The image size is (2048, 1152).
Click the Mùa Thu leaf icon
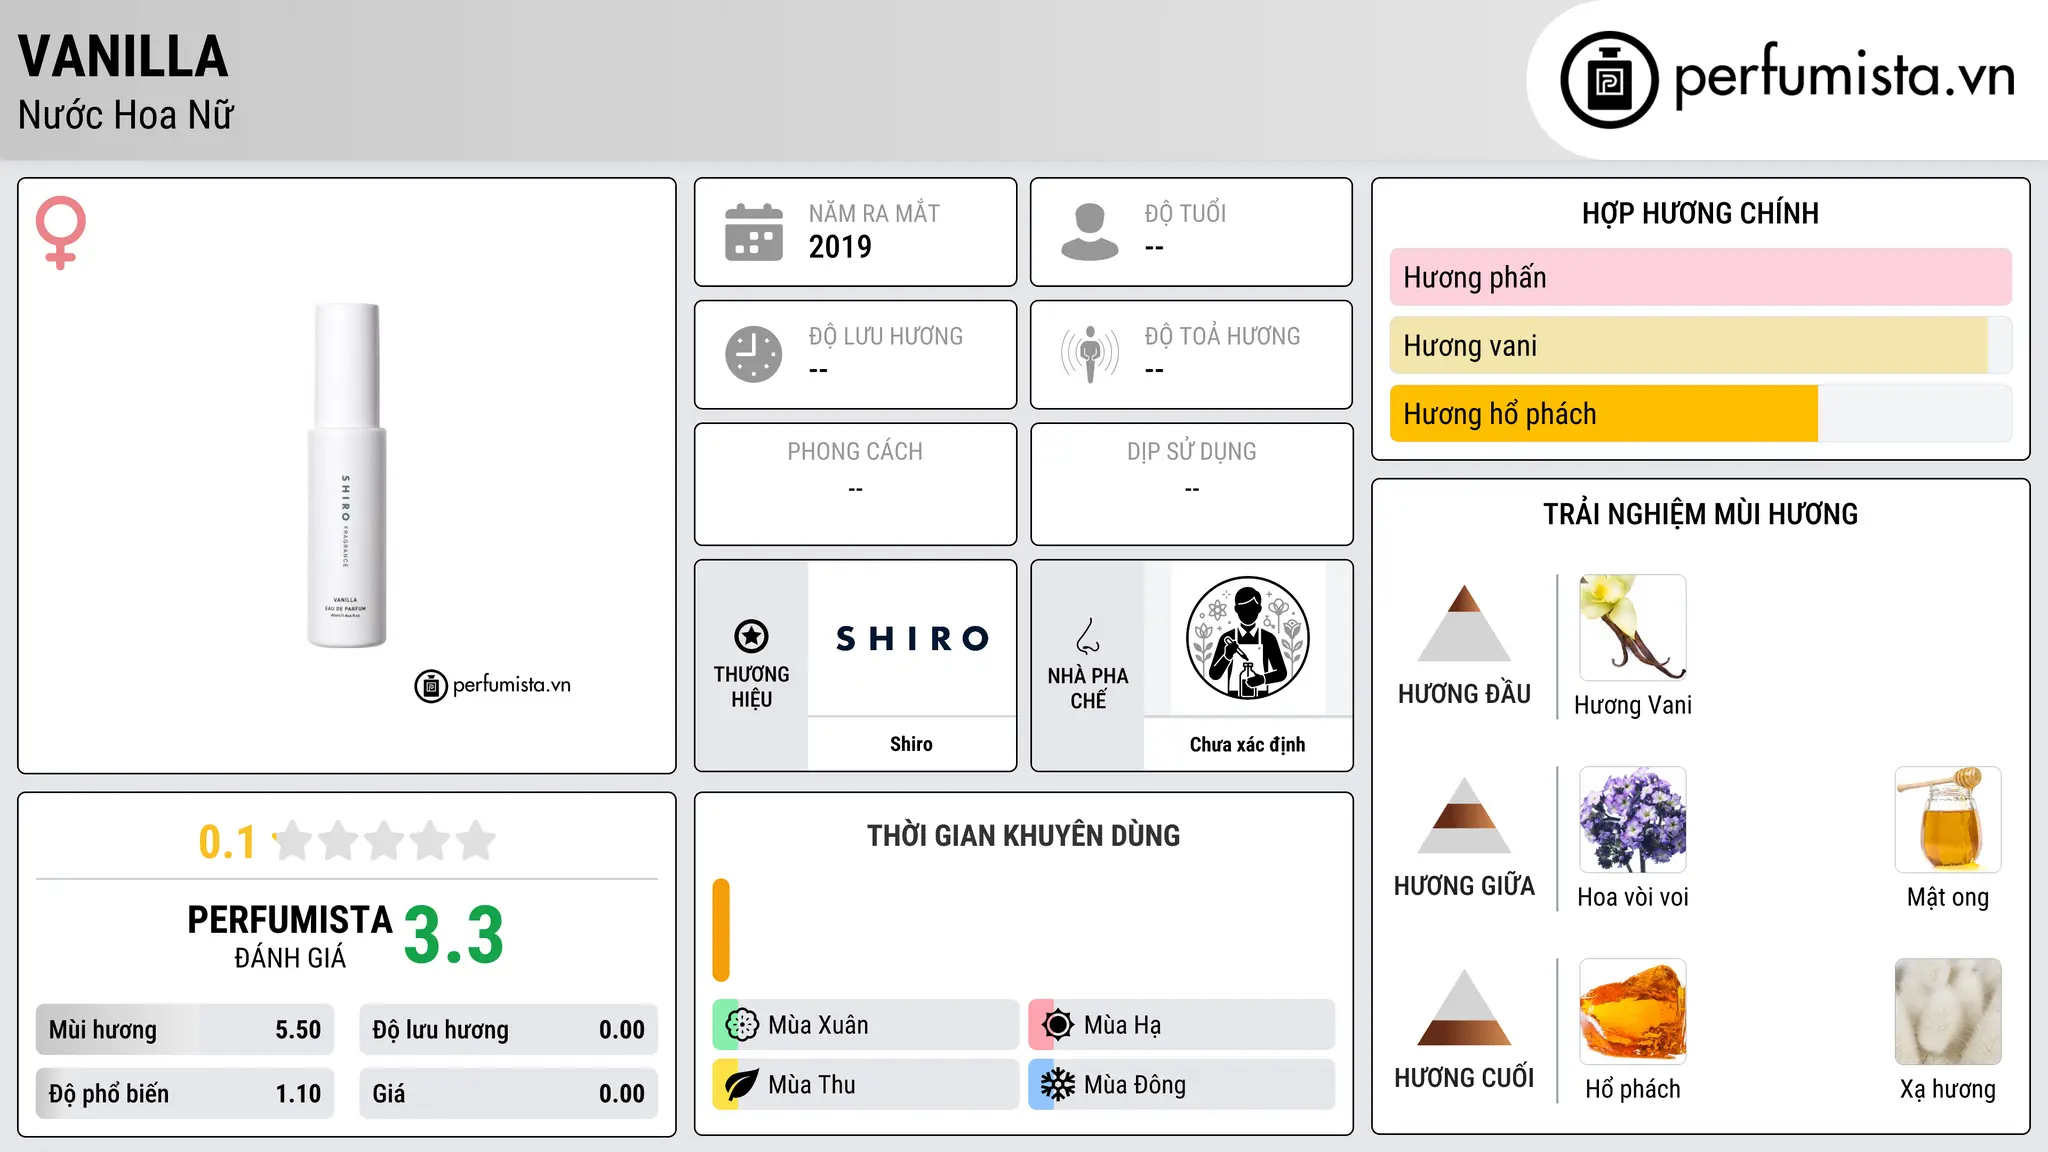coord(741,1085)
